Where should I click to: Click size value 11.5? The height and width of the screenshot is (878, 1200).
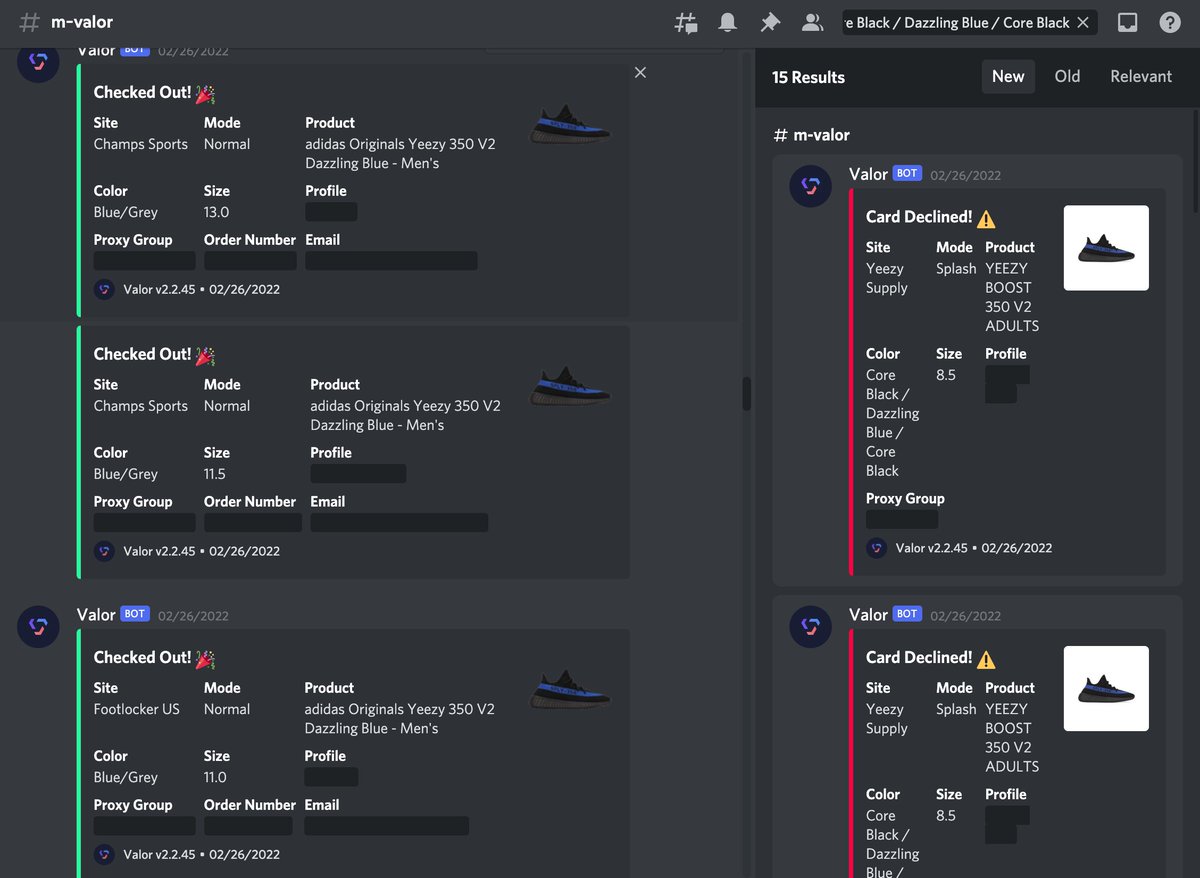(215, 474)
